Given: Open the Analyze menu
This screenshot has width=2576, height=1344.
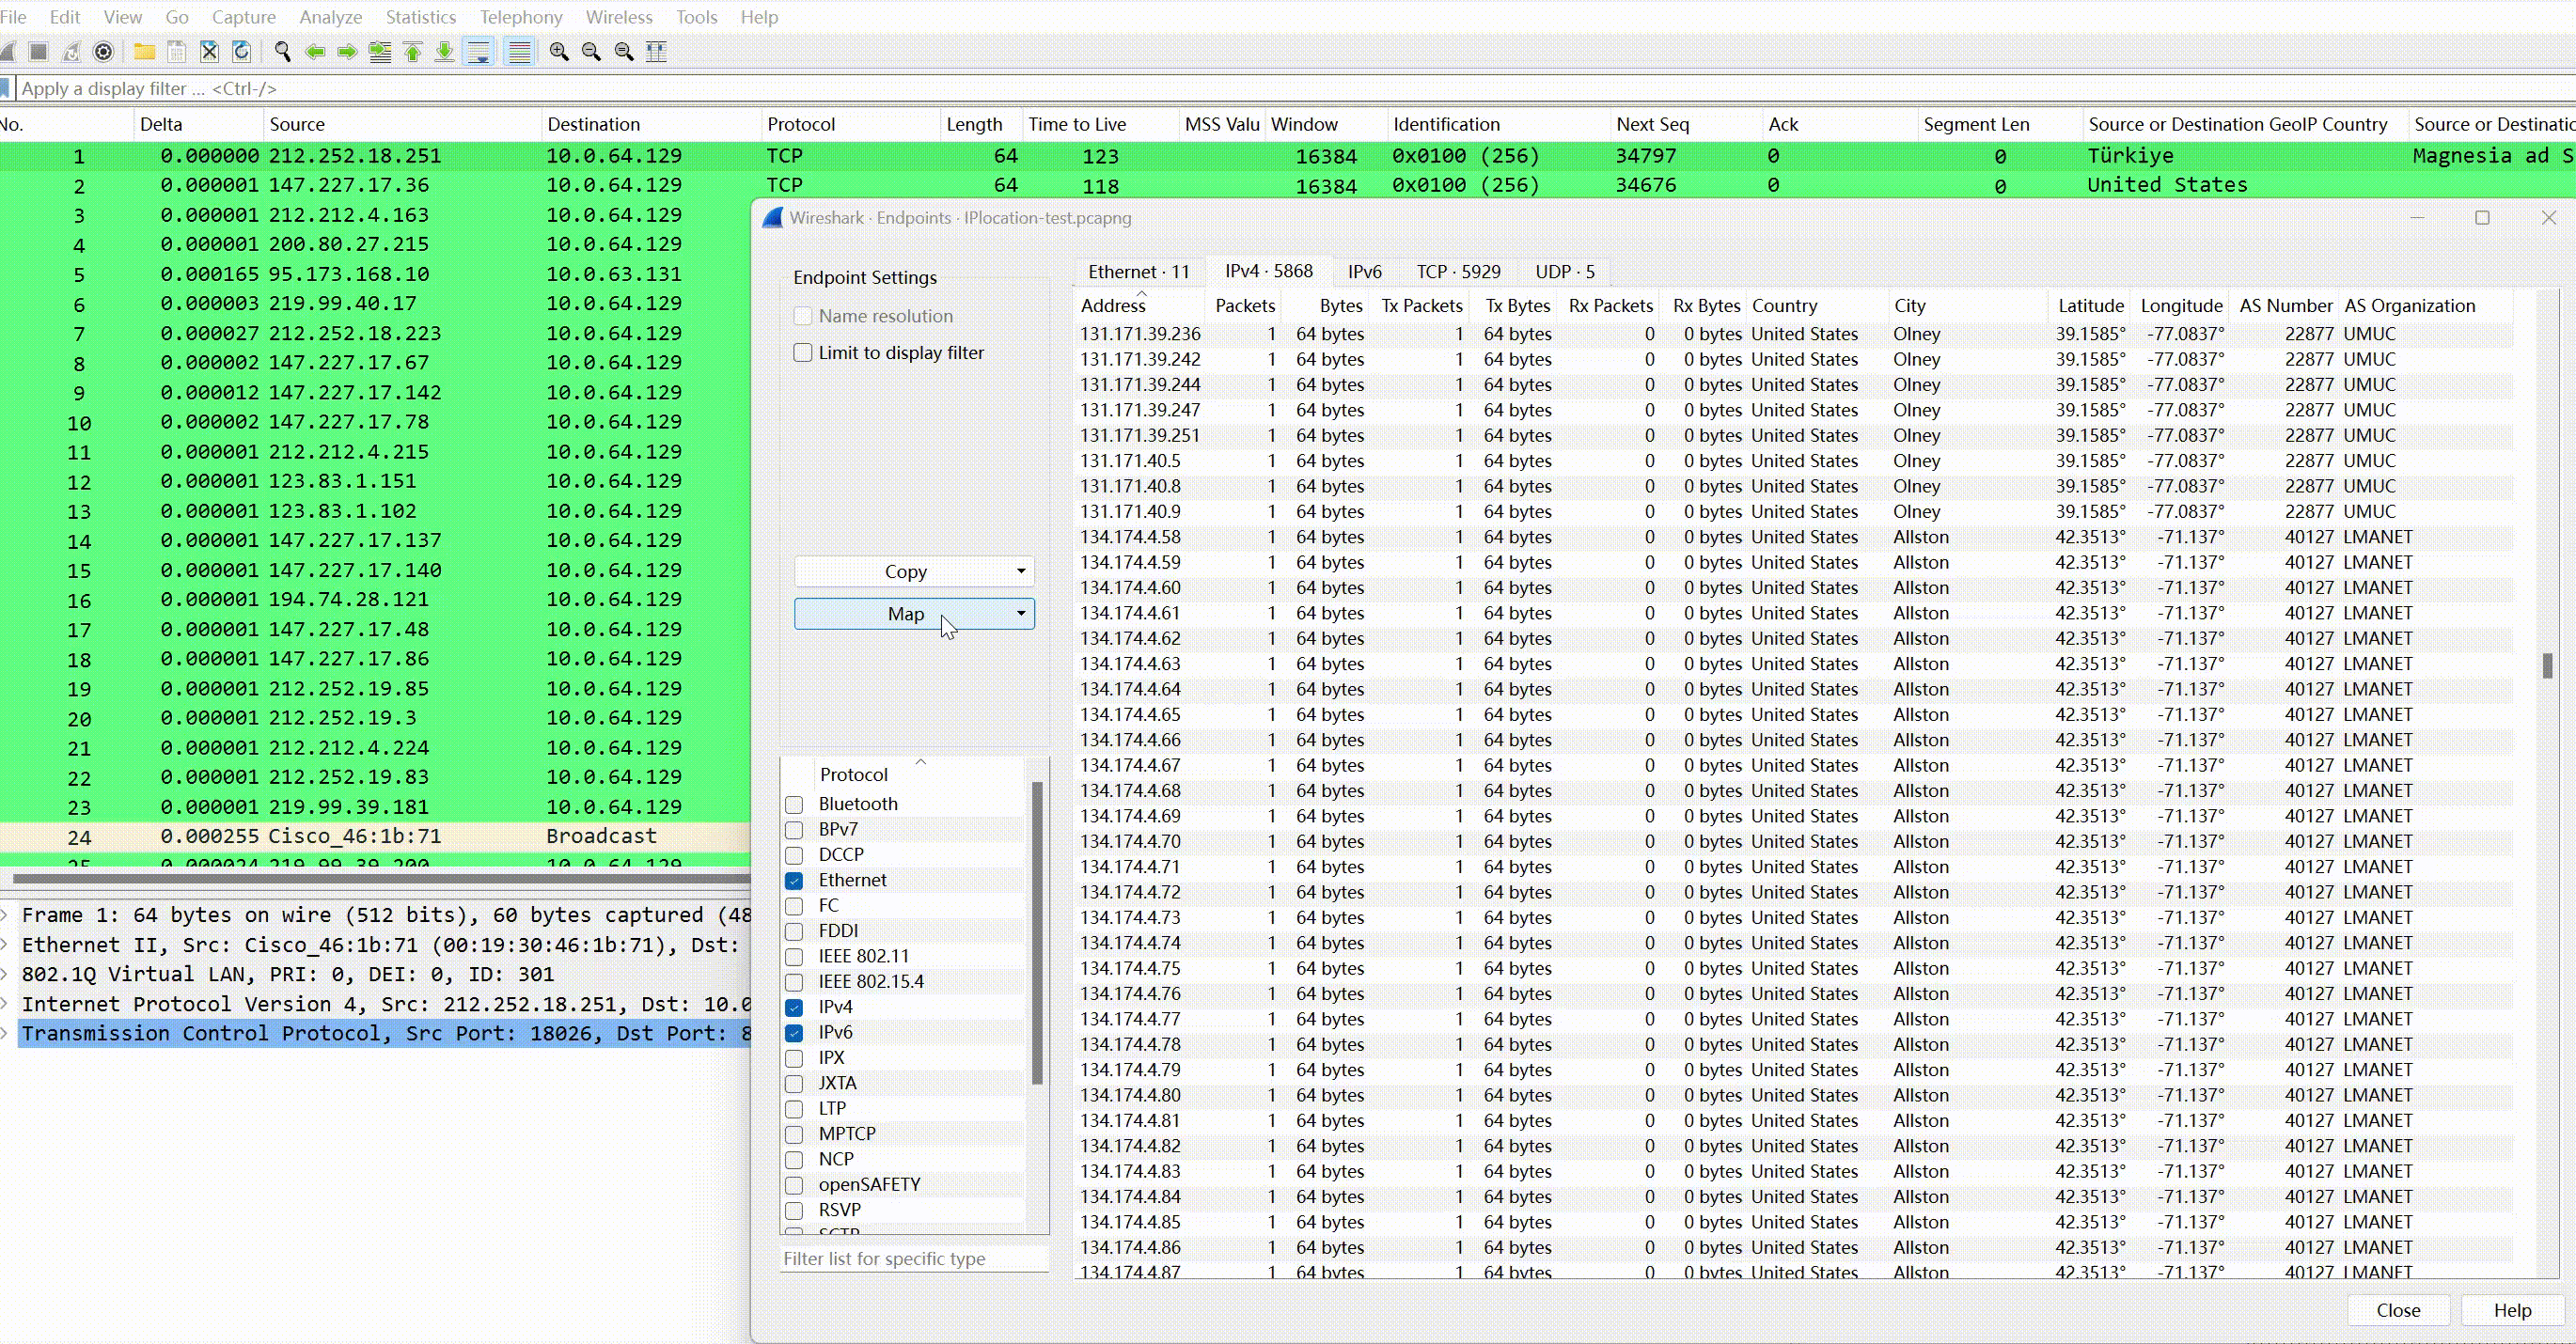Looking at the screenshot, I should tap(331, 17).
